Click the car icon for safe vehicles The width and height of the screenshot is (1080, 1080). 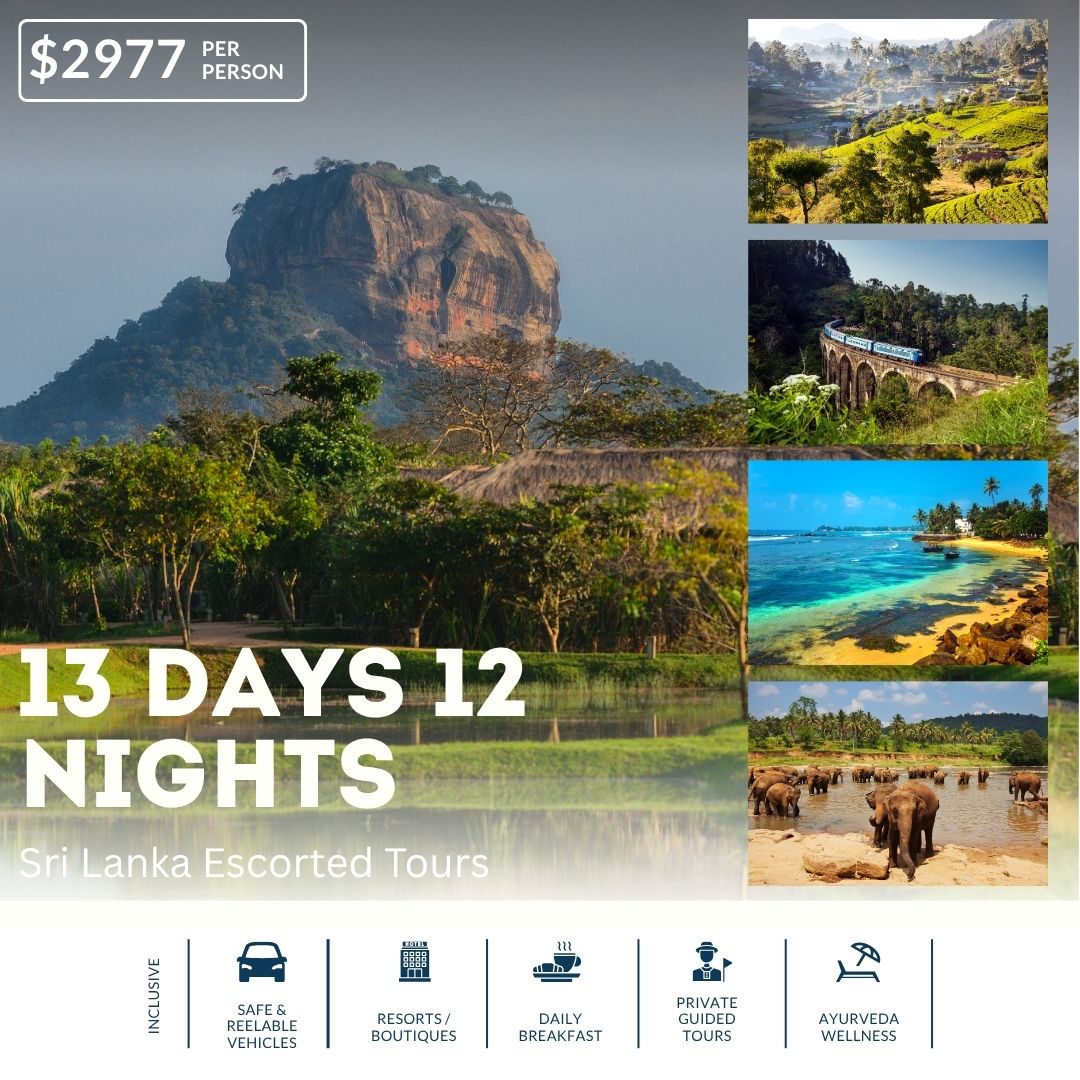pyautogui.click(x=262, y=962)
